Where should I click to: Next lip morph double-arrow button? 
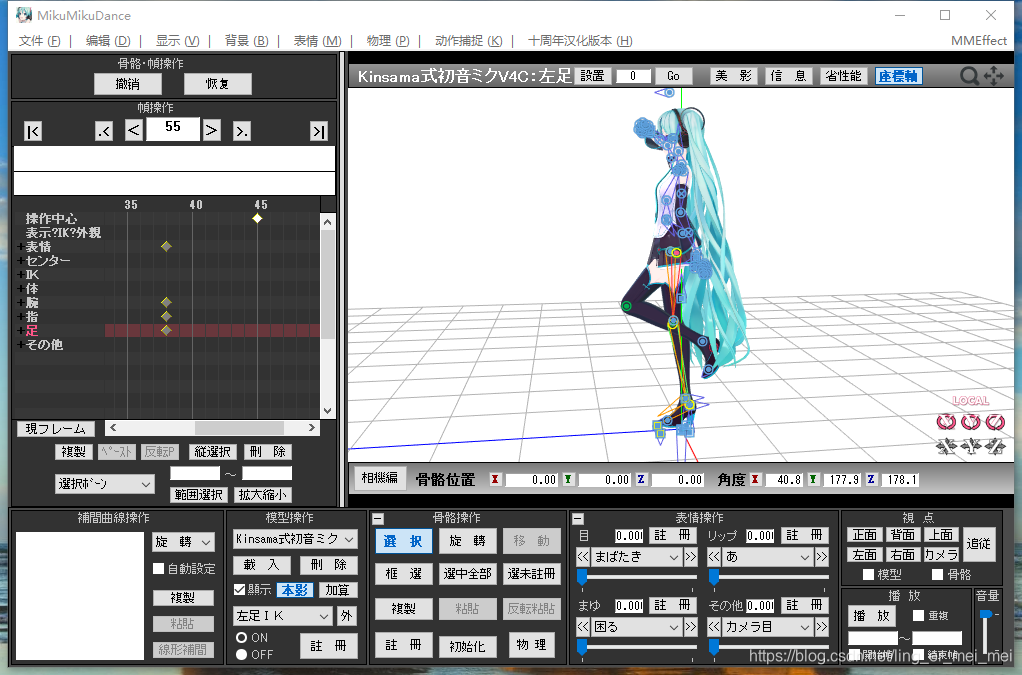821,557
